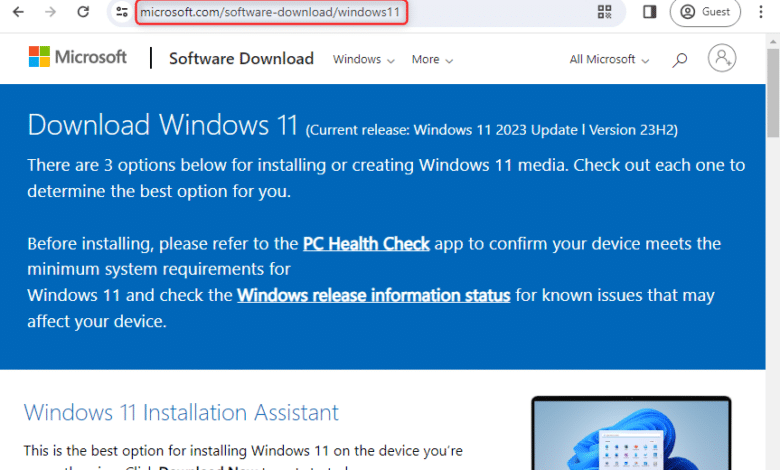Expand the Windows menu
This screenshot has height=470, width=780.
pyautogui.click(x=364, y=59)
